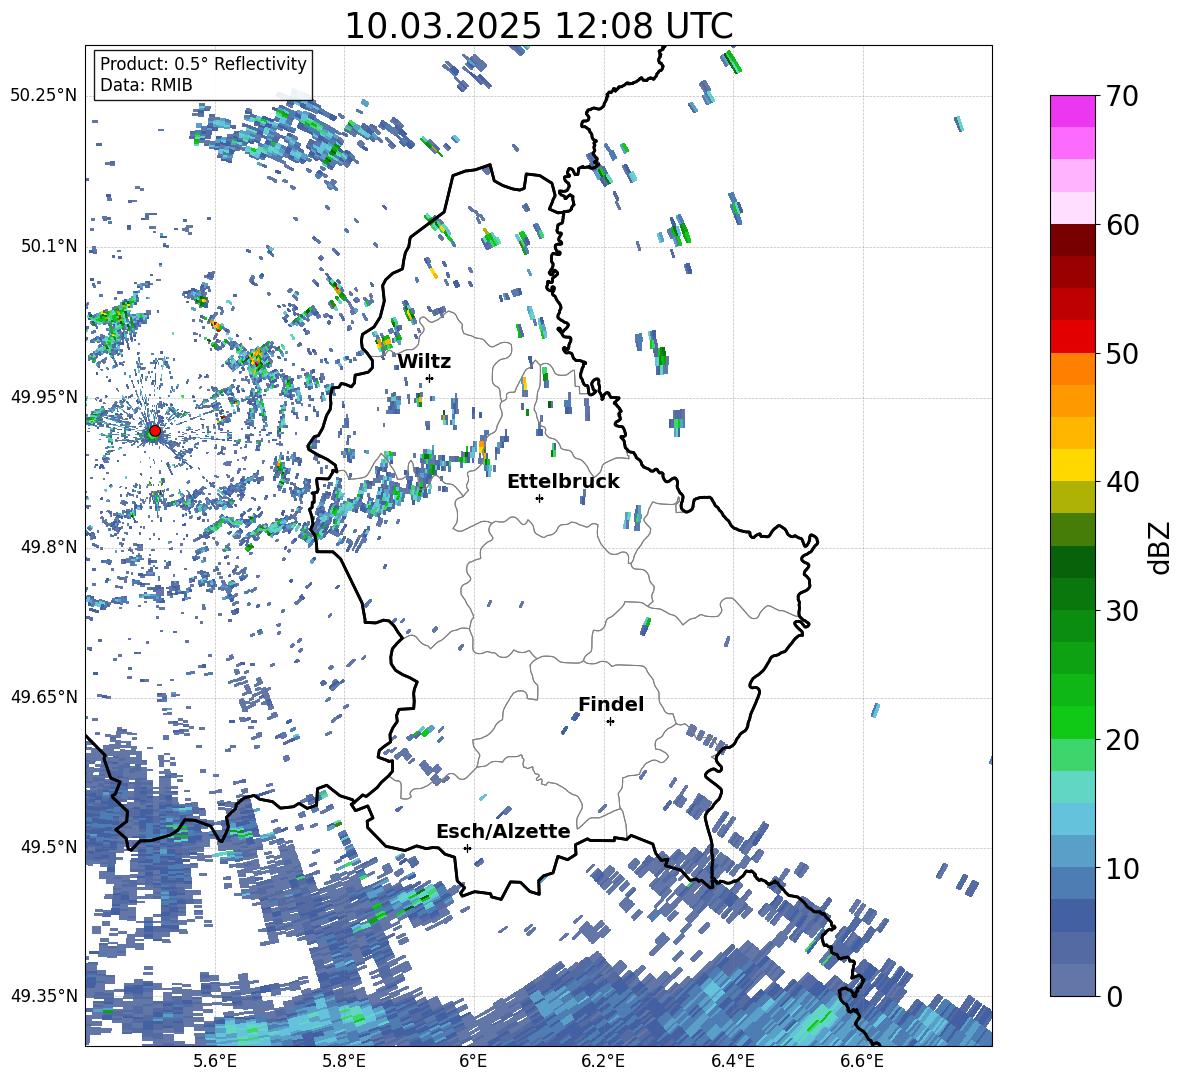The width and height of the screenshot is (1184, 1081).
Task: Click the 'Esch/Alzette' city label
Action: [503, 831]
